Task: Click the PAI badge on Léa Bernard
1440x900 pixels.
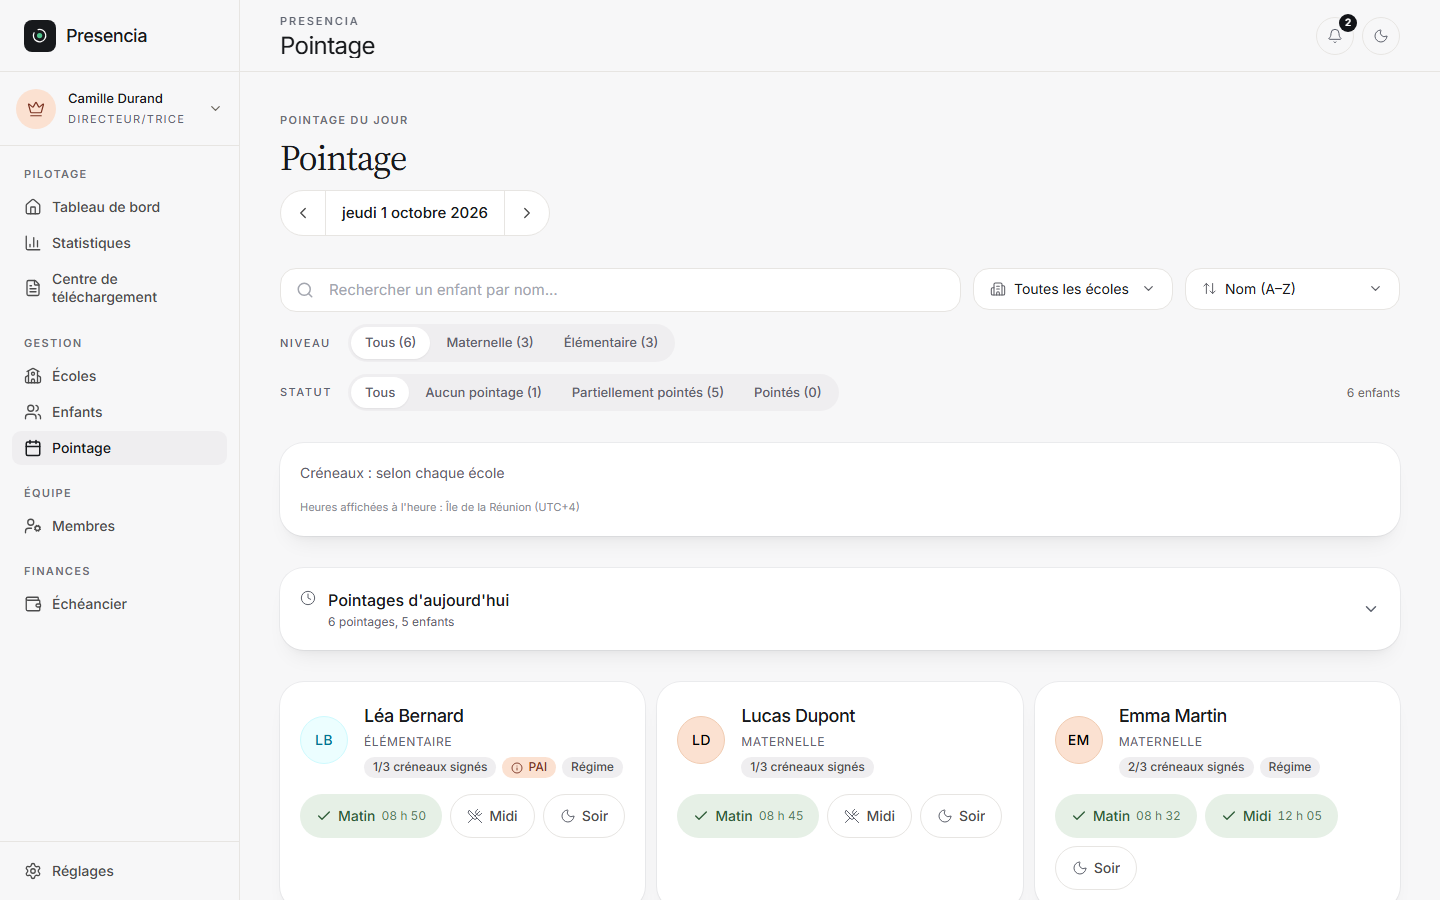Action: [x=529, y=767]
